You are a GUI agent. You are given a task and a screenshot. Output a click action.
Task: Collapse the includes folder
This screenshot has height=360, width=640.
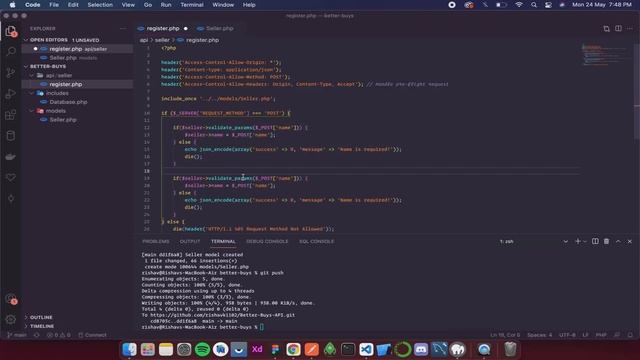[x=57, y=93]
